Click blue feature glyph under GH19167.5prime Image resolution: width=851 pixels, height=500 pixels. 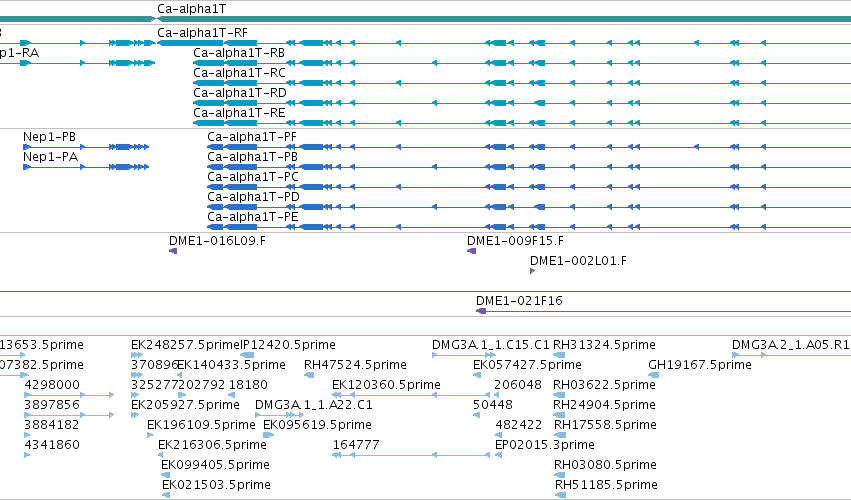[654, 375]
